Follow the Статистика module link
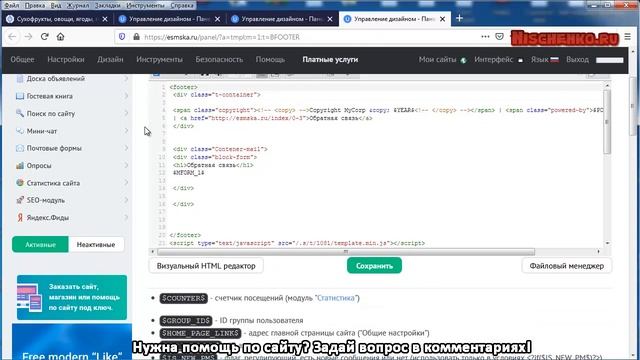640x360 pixels. tap(336, 298)
